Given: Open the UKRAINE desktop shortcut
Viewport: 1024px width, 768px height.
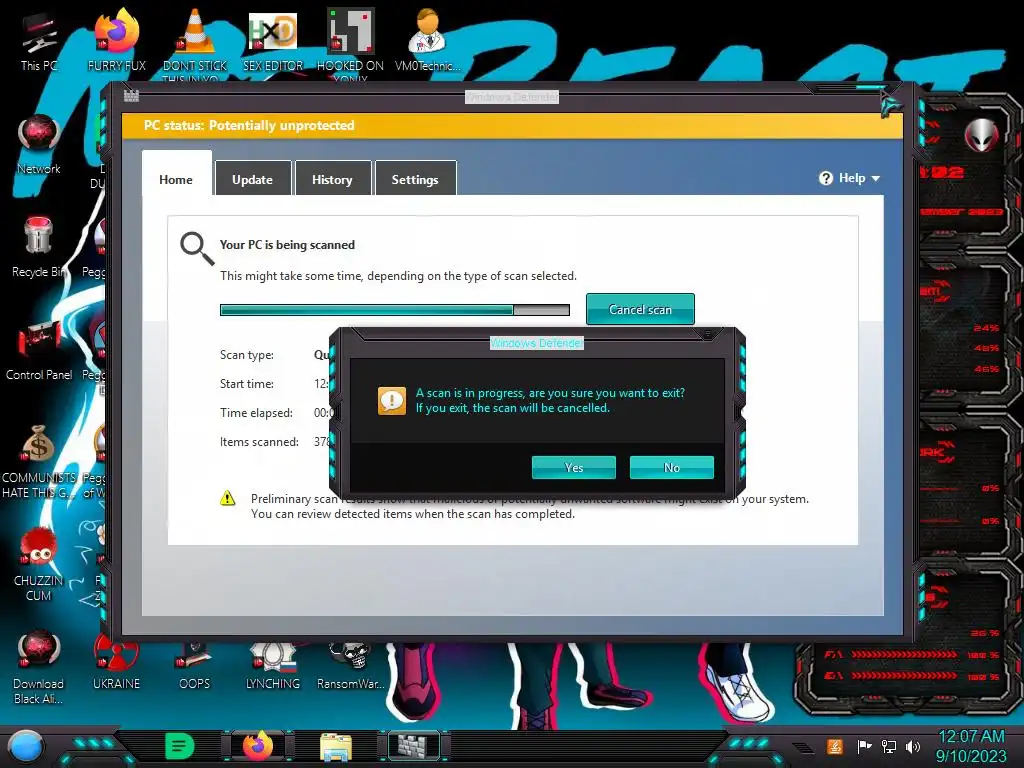Looking at the screenshot, I should coord(116,663).
